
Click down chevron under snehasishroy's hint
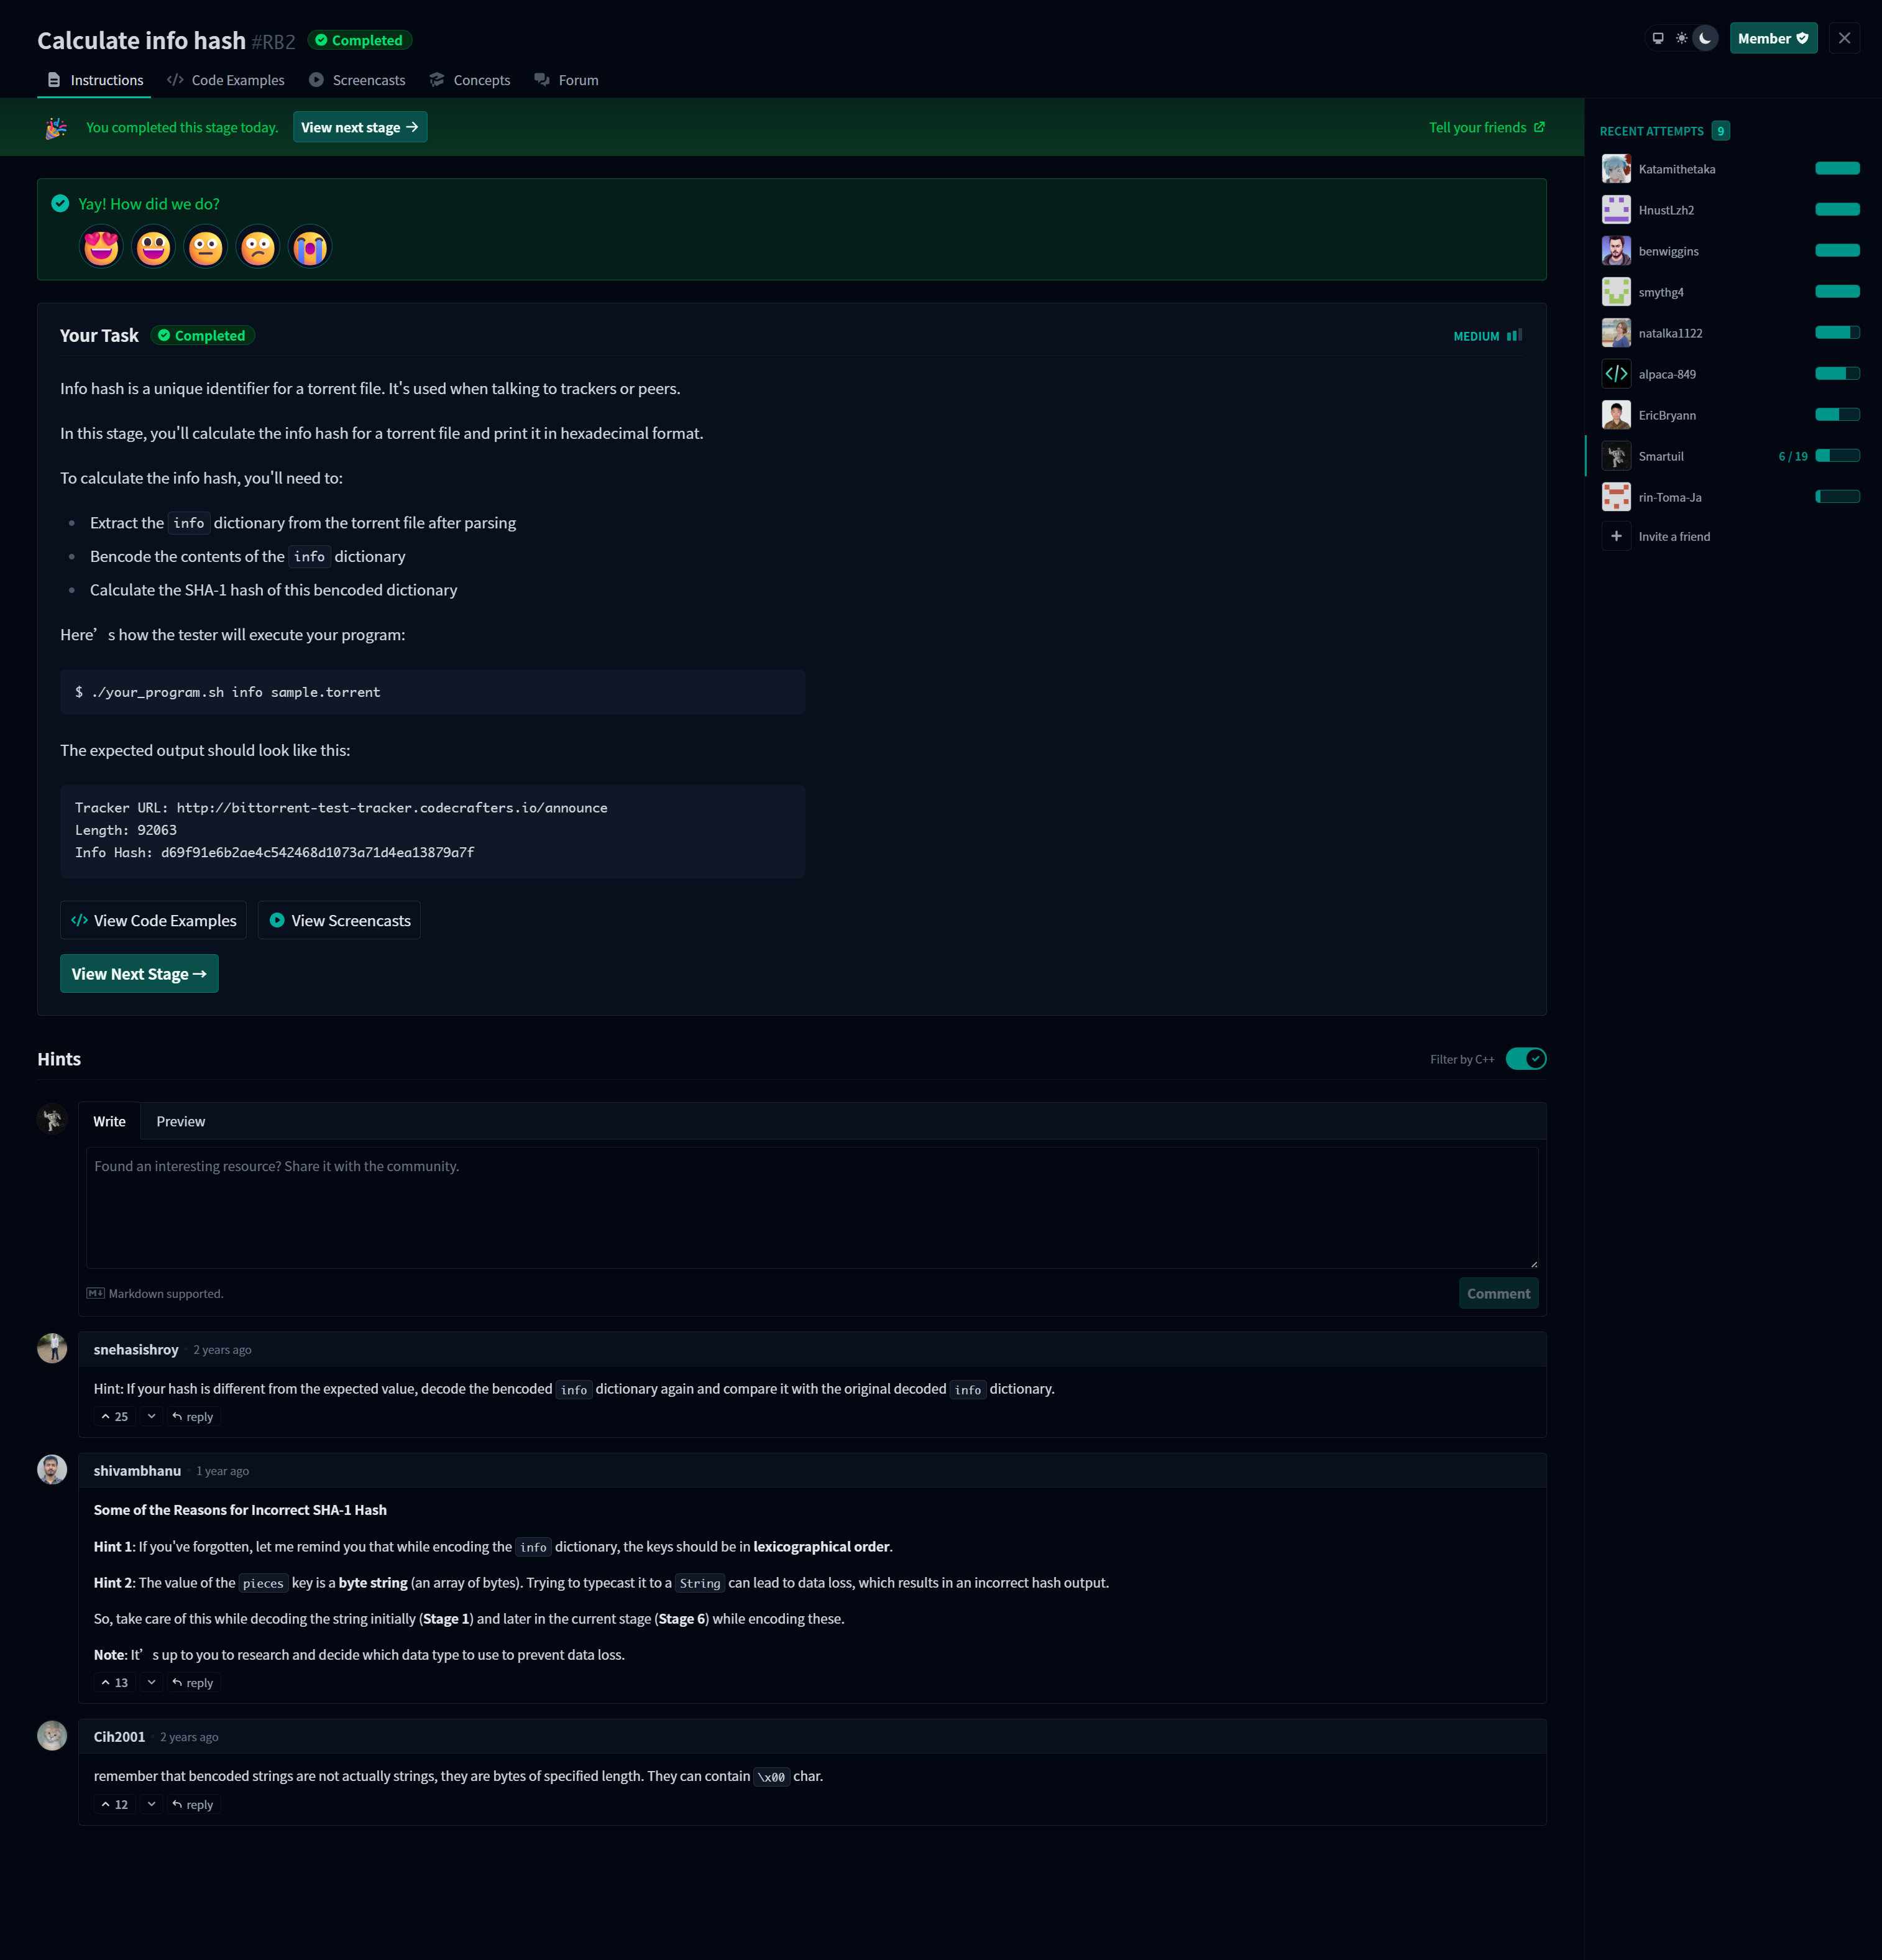coord(151,1417)
